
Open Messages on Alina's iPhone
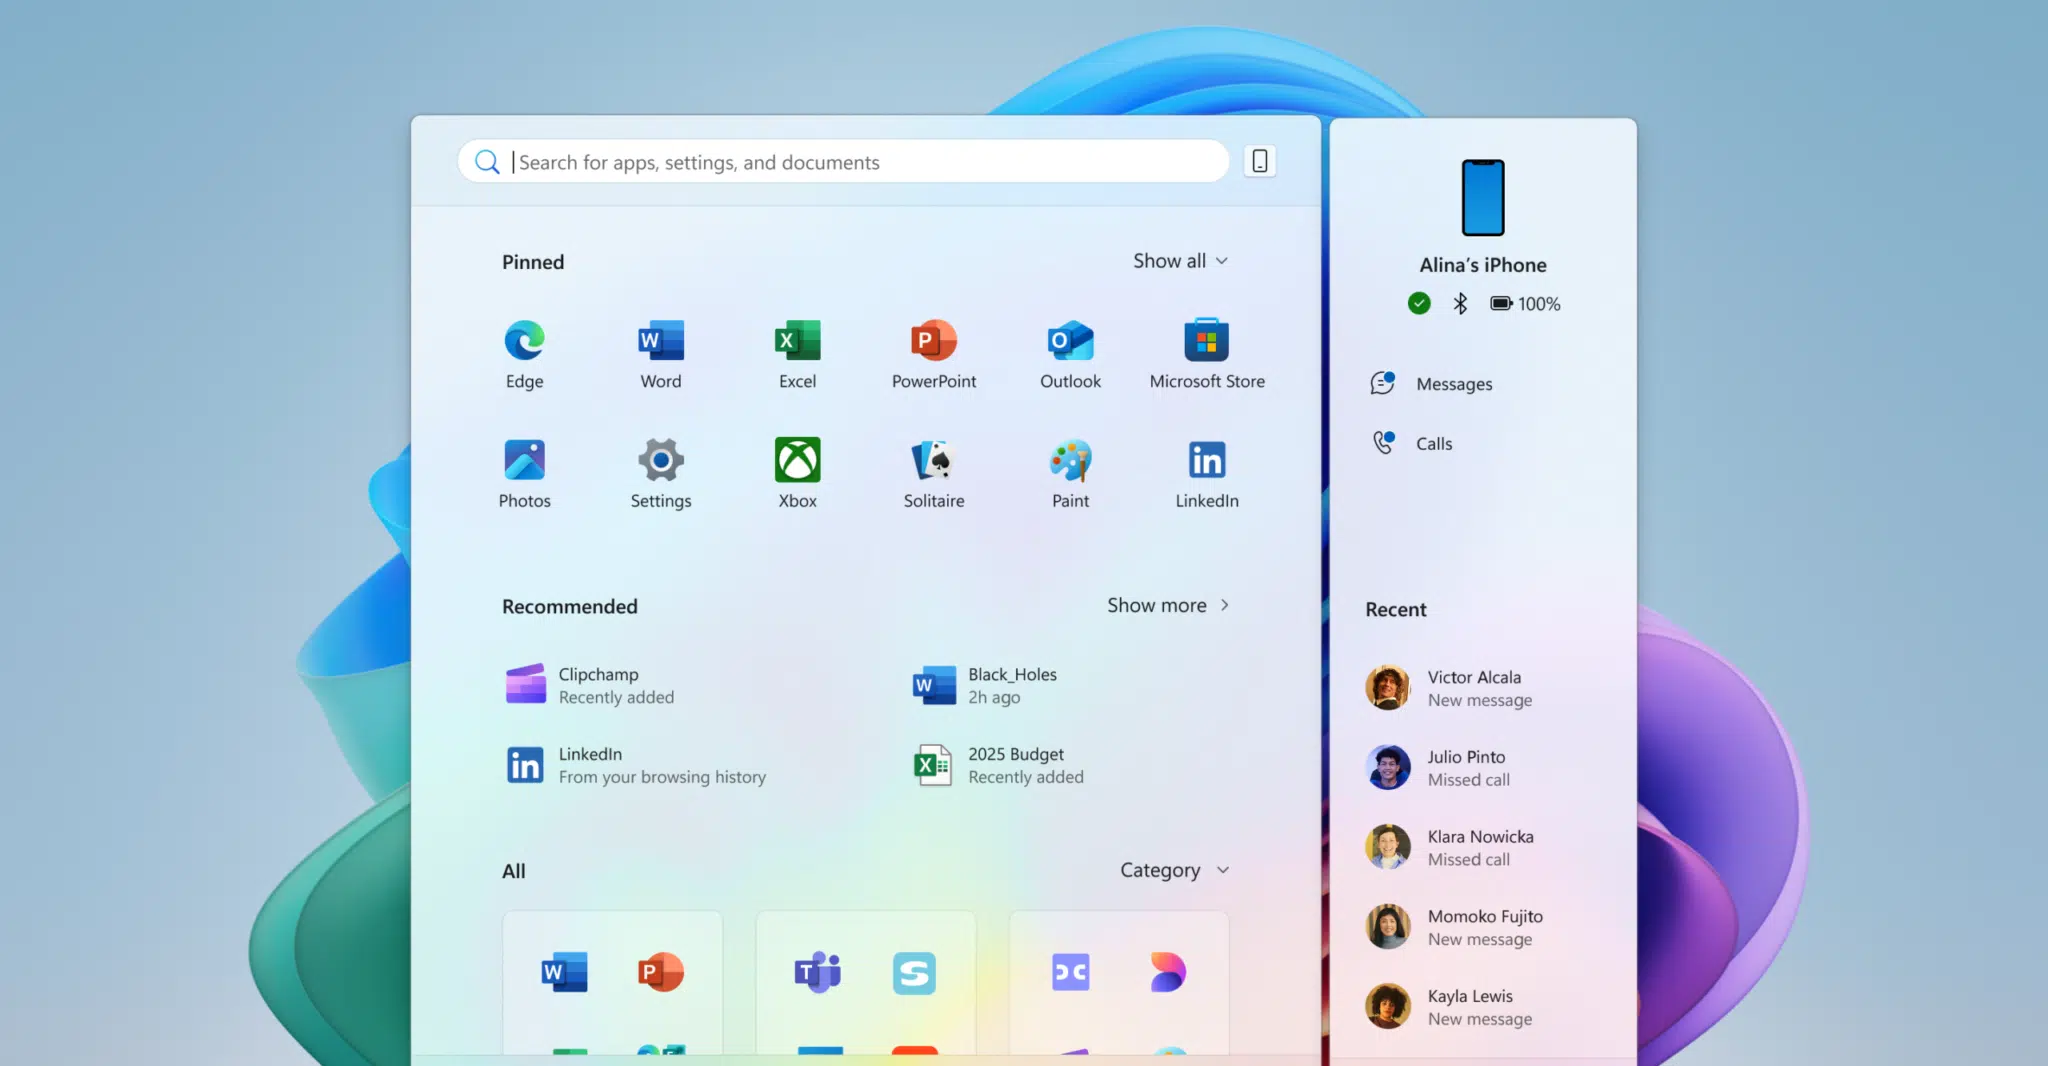[1454, 383]
